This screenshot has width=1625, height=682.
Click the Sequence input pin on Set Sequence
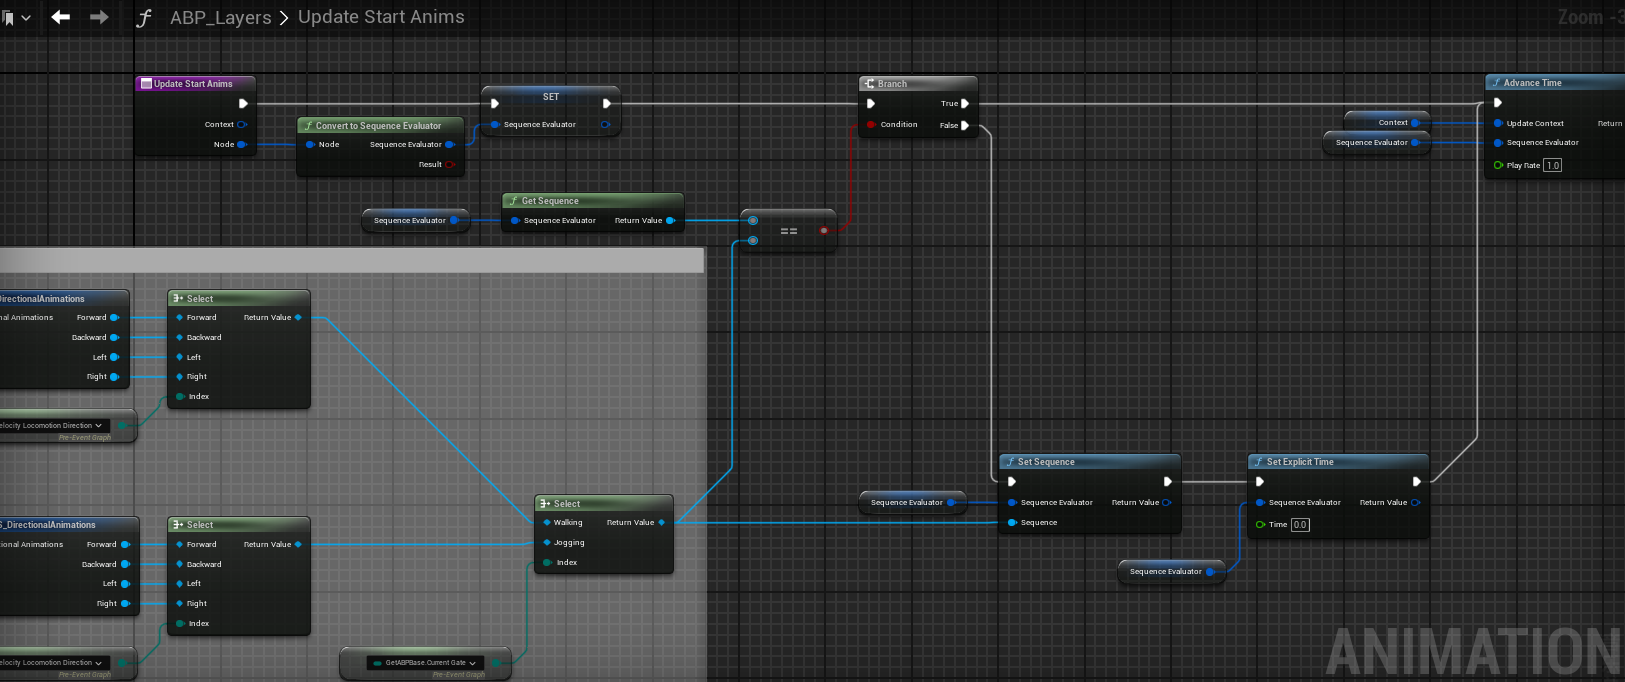[1012, 522]
